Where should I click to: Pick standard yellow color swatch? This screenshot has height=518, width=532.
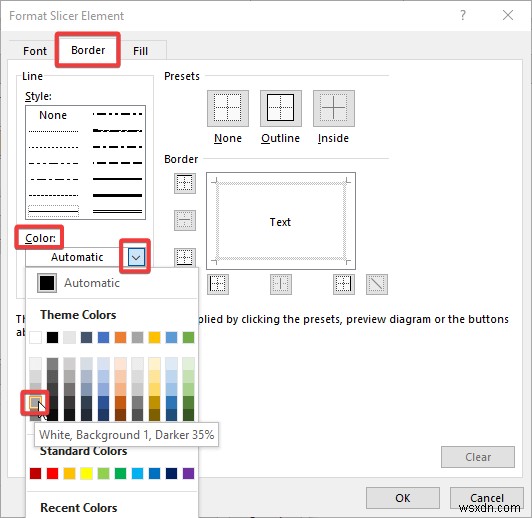87,473
